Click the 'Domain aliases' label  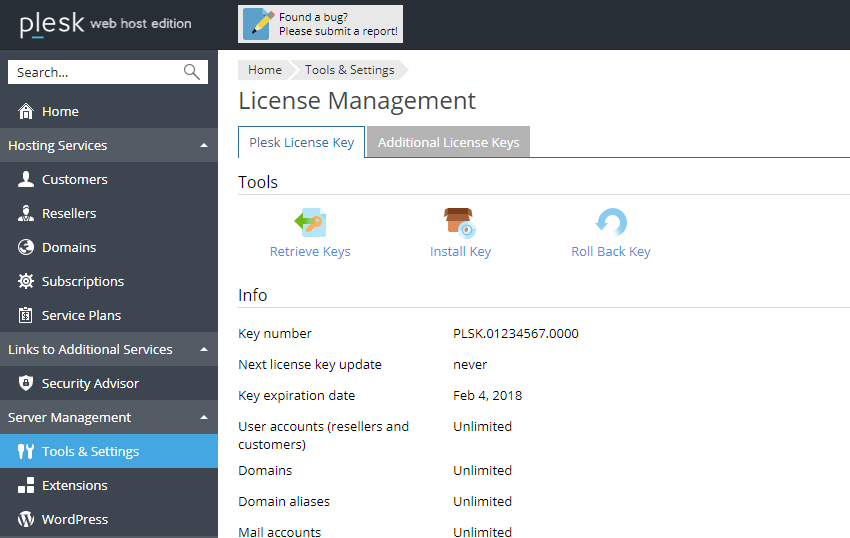pyautogui.click(x=284, y=501)
